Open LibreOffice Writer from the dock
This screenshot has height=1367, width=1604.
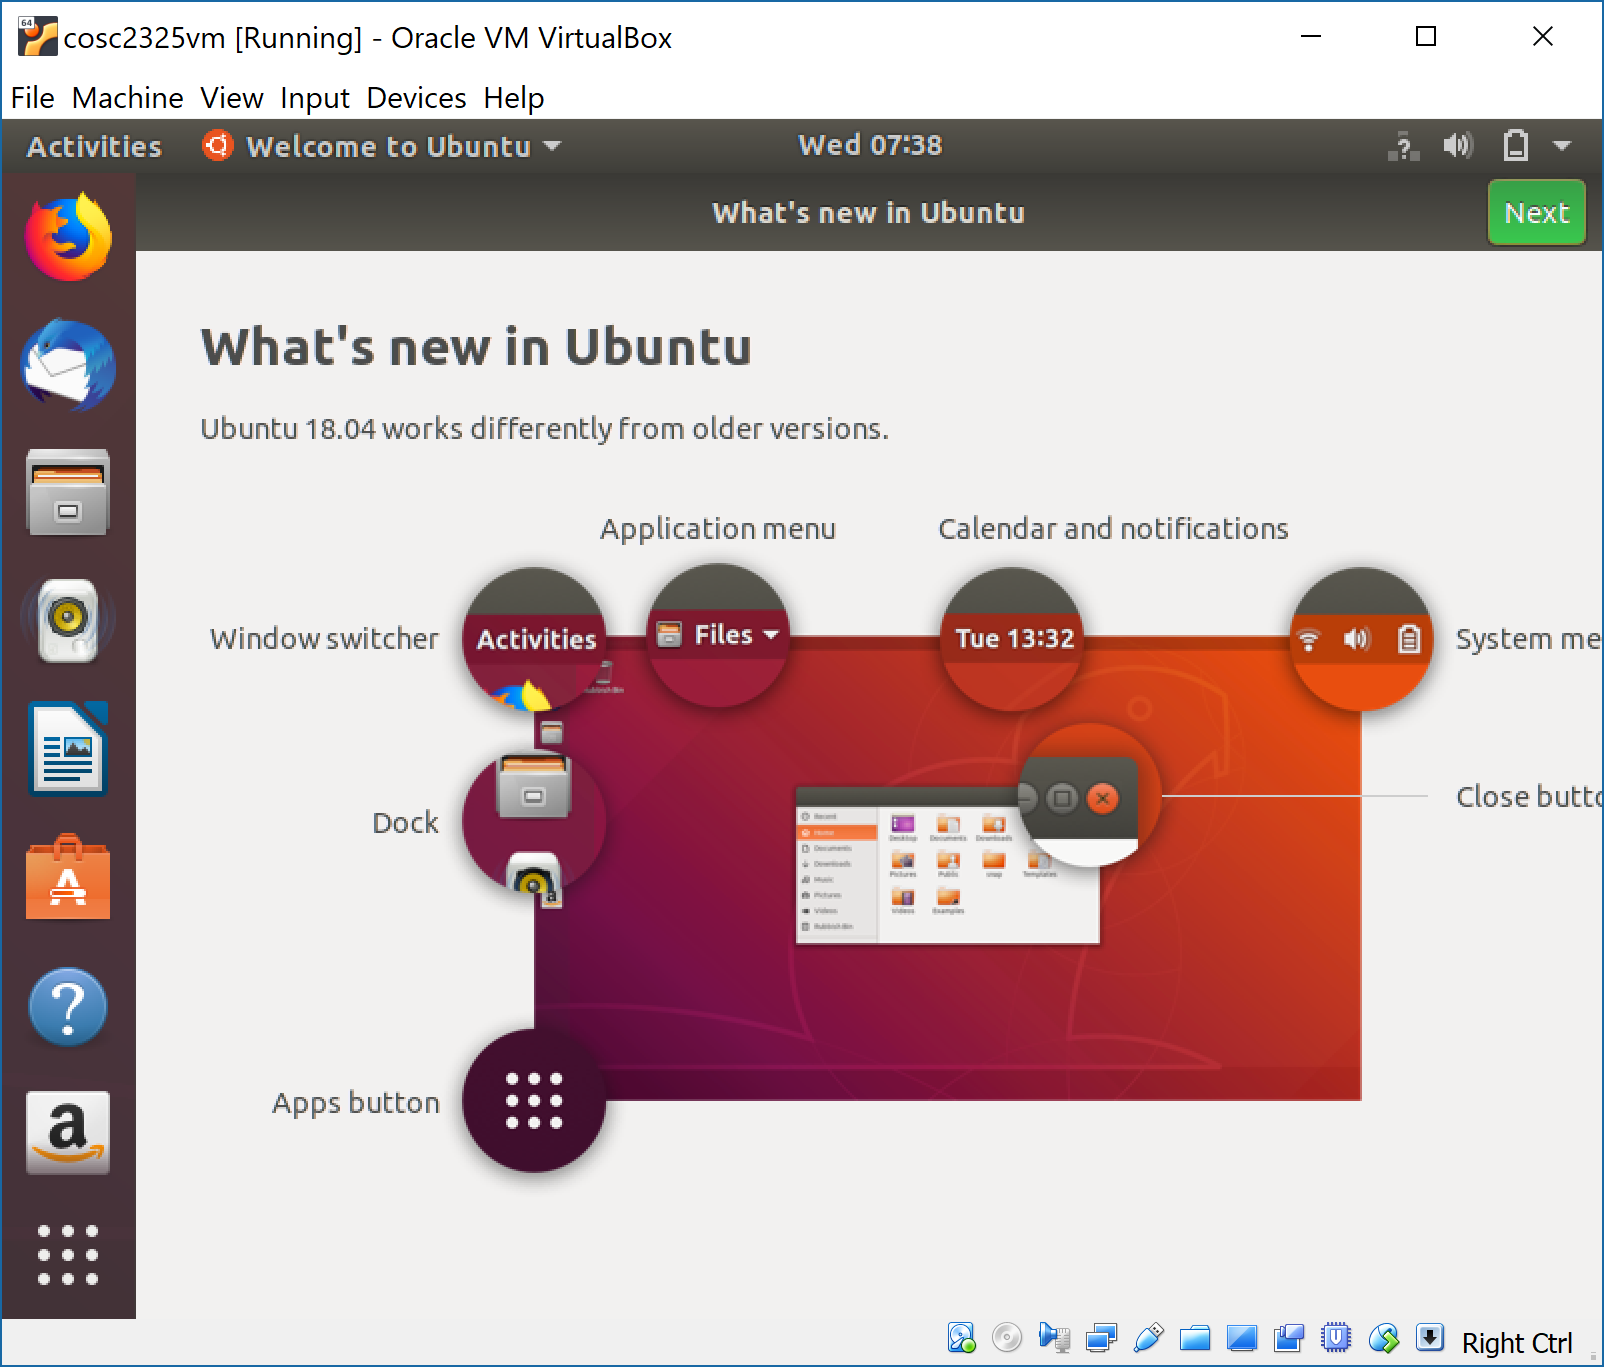[68, 748]
